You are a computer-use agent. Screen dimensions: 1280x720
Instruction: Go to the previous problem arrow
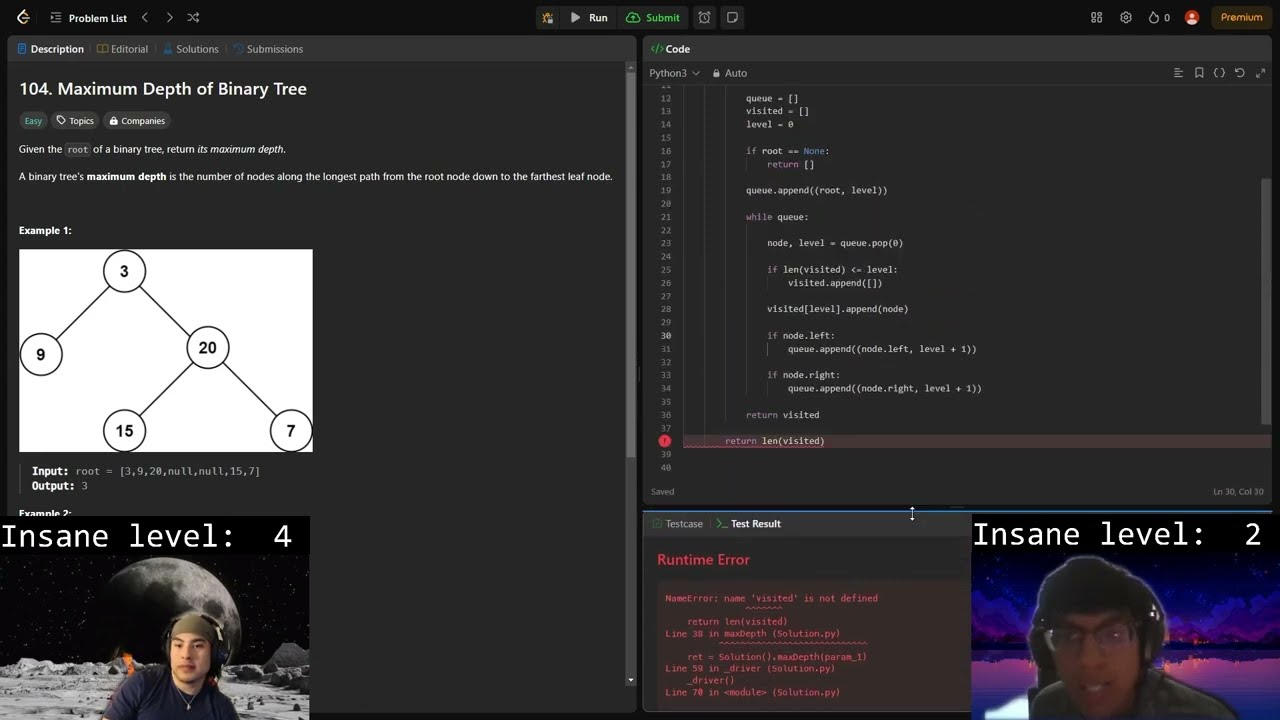[144, 17]
